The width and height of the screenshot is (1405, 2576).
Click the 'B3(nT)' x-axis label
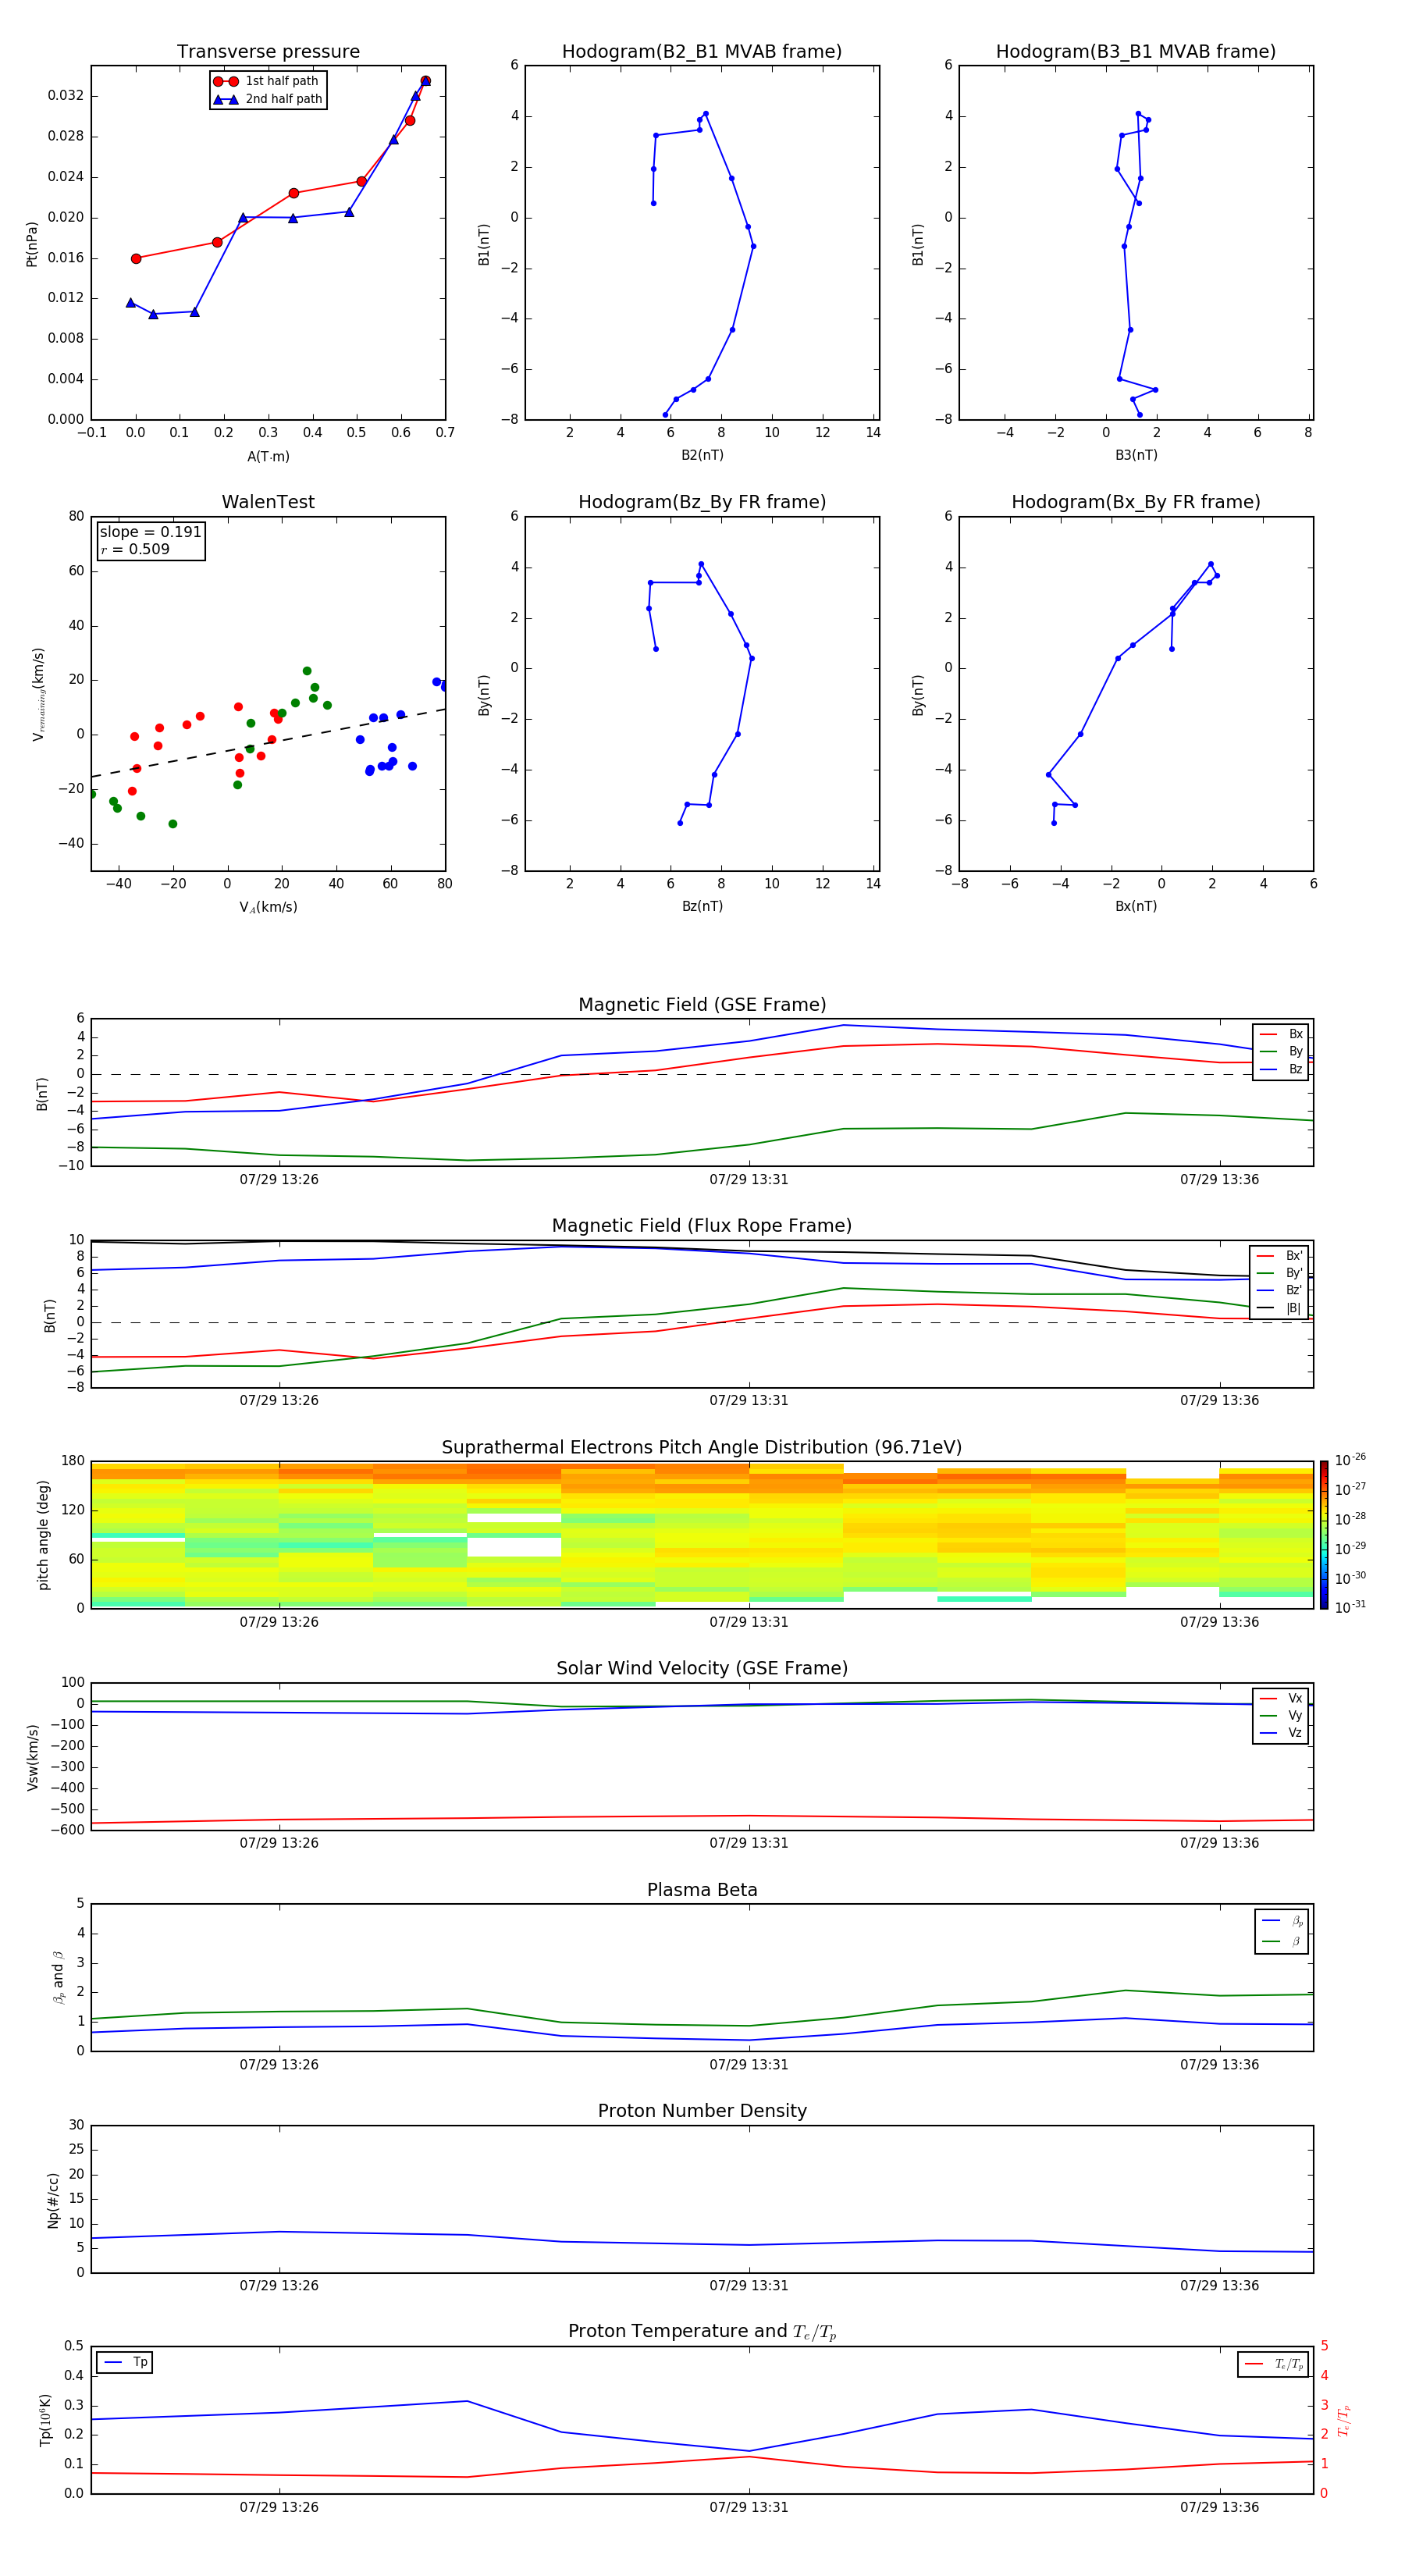pyautogui.click(x=1136, y=455)
